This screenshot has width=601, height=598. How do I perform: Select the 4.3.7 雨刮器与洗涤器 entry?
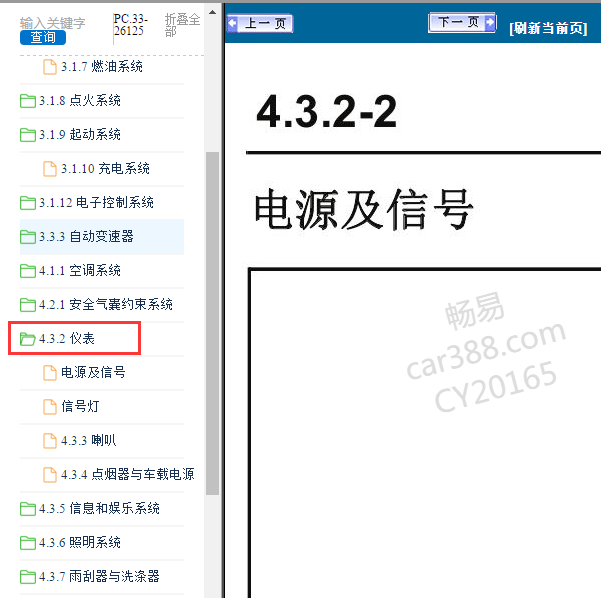click(99, 576)
